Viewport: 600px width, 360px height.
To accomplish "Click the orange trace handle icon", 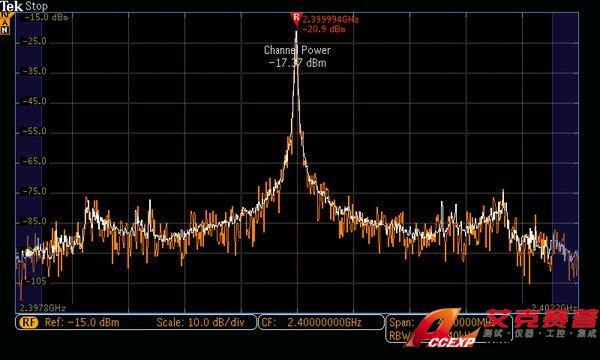I will coord(6,16).
